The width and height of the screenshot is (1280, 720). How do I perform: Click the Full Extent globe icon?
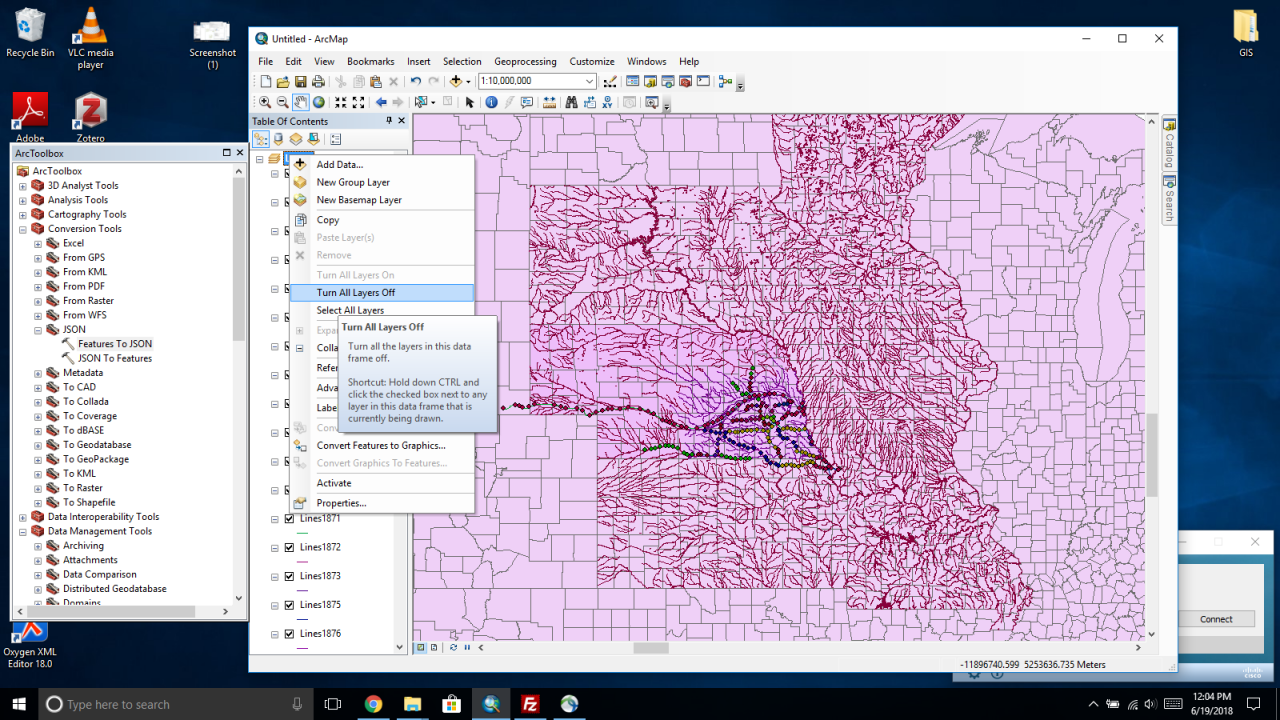tap(319, 102)
